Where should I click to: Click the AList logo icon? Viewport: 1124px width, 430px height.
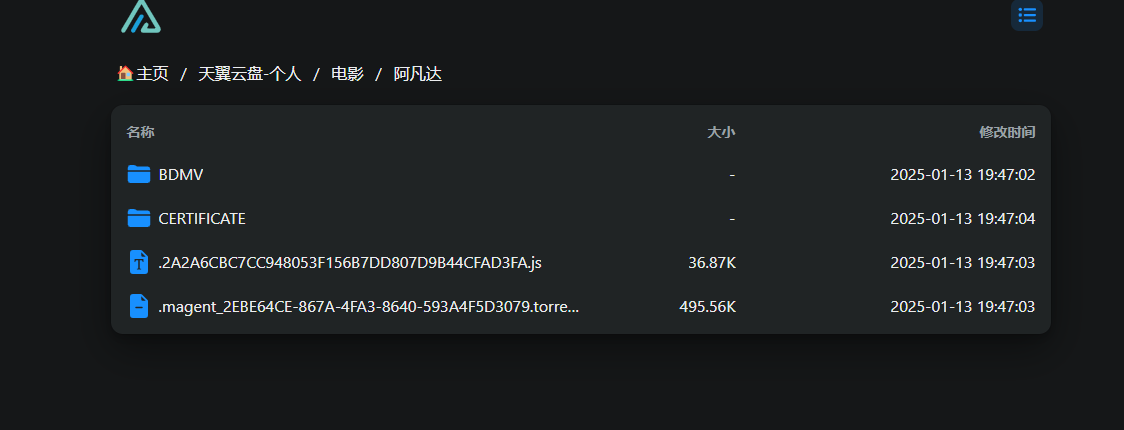(140, 16)
